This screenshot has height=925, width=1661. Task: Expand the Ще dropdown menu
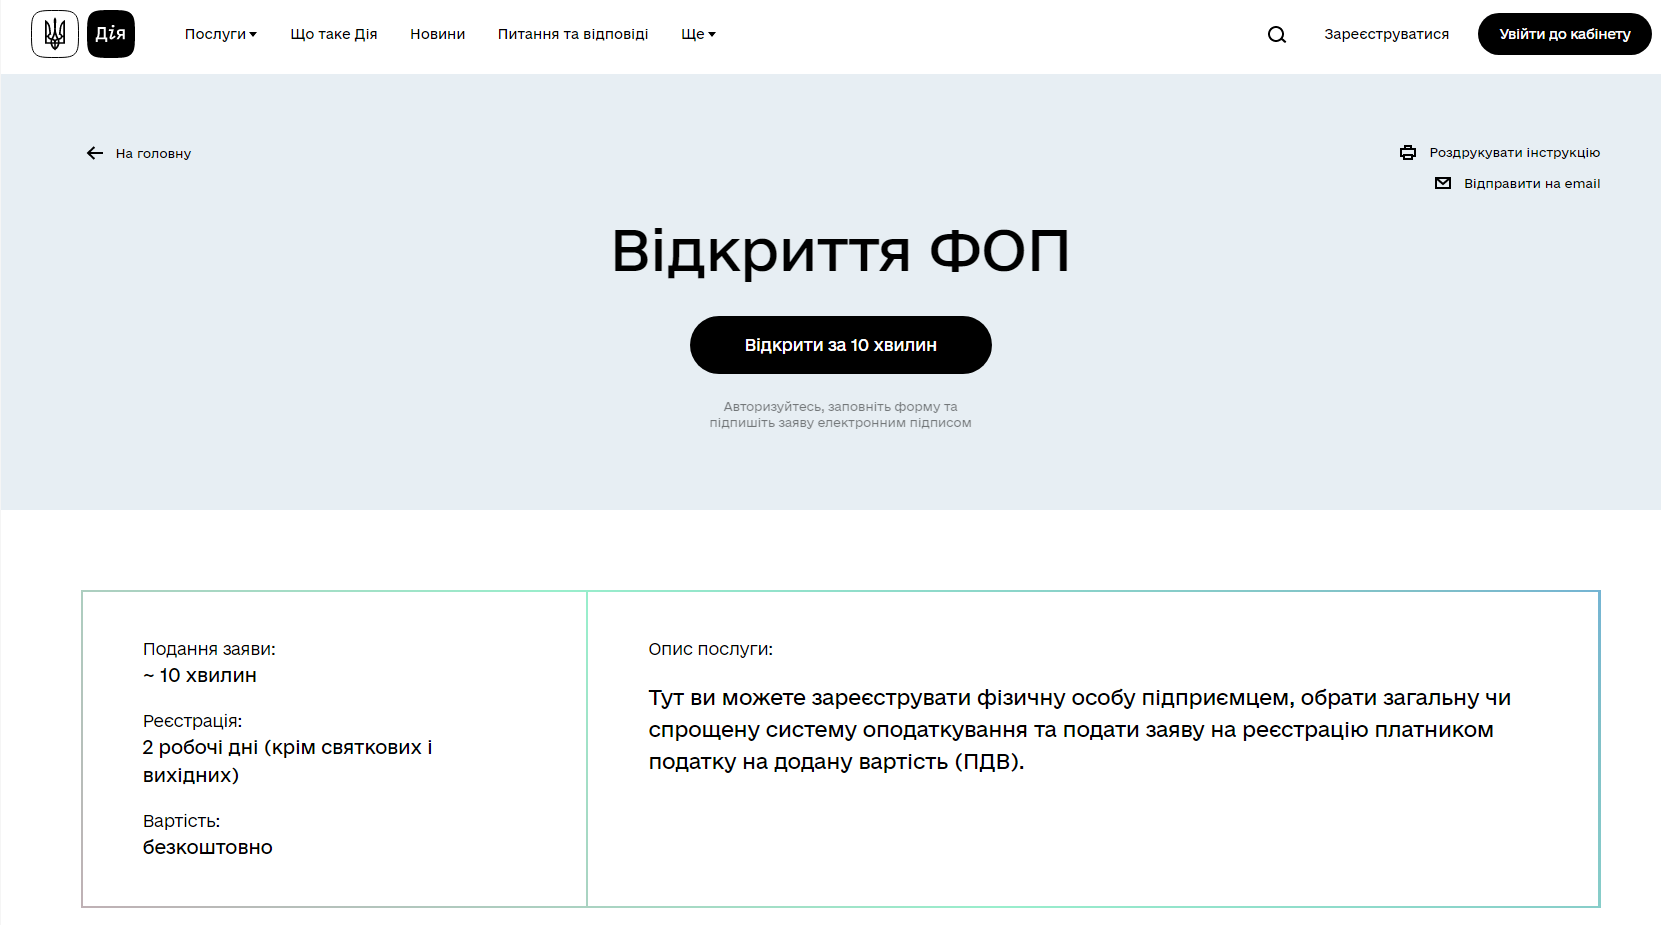pos(693,34)
